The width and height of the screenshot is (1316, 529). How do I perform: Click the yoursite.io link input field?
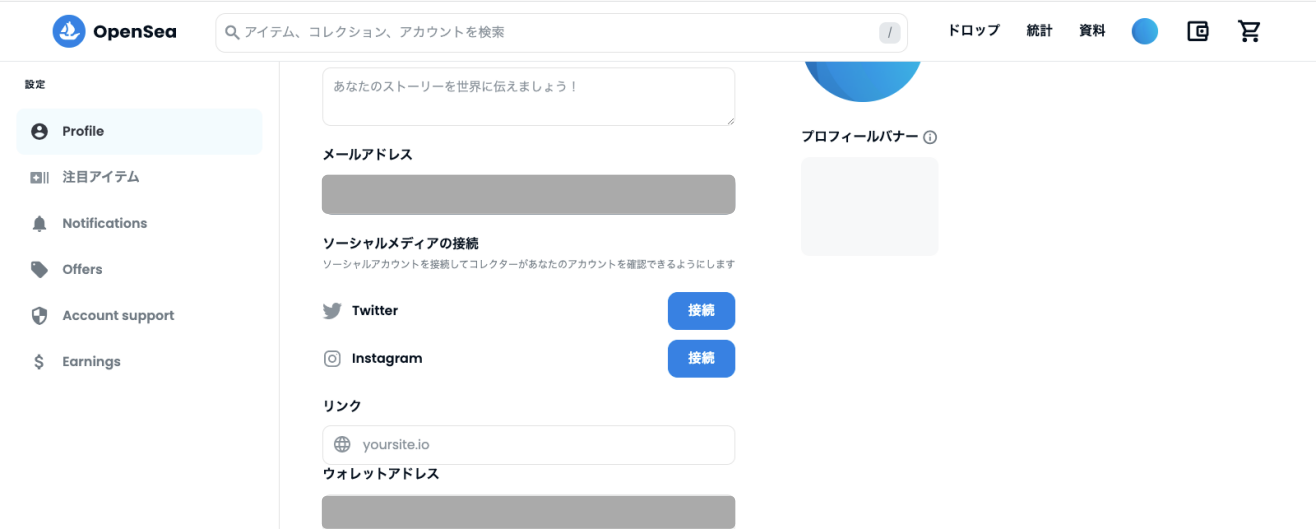coord(540,445)
